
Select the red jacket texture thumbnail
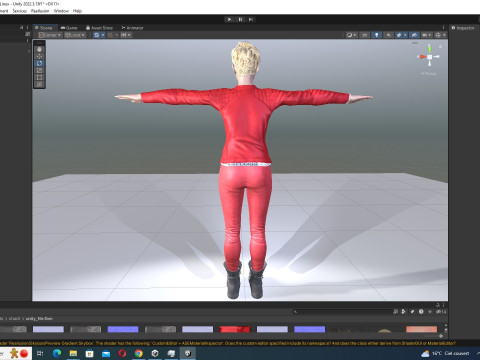click(235, 329)
